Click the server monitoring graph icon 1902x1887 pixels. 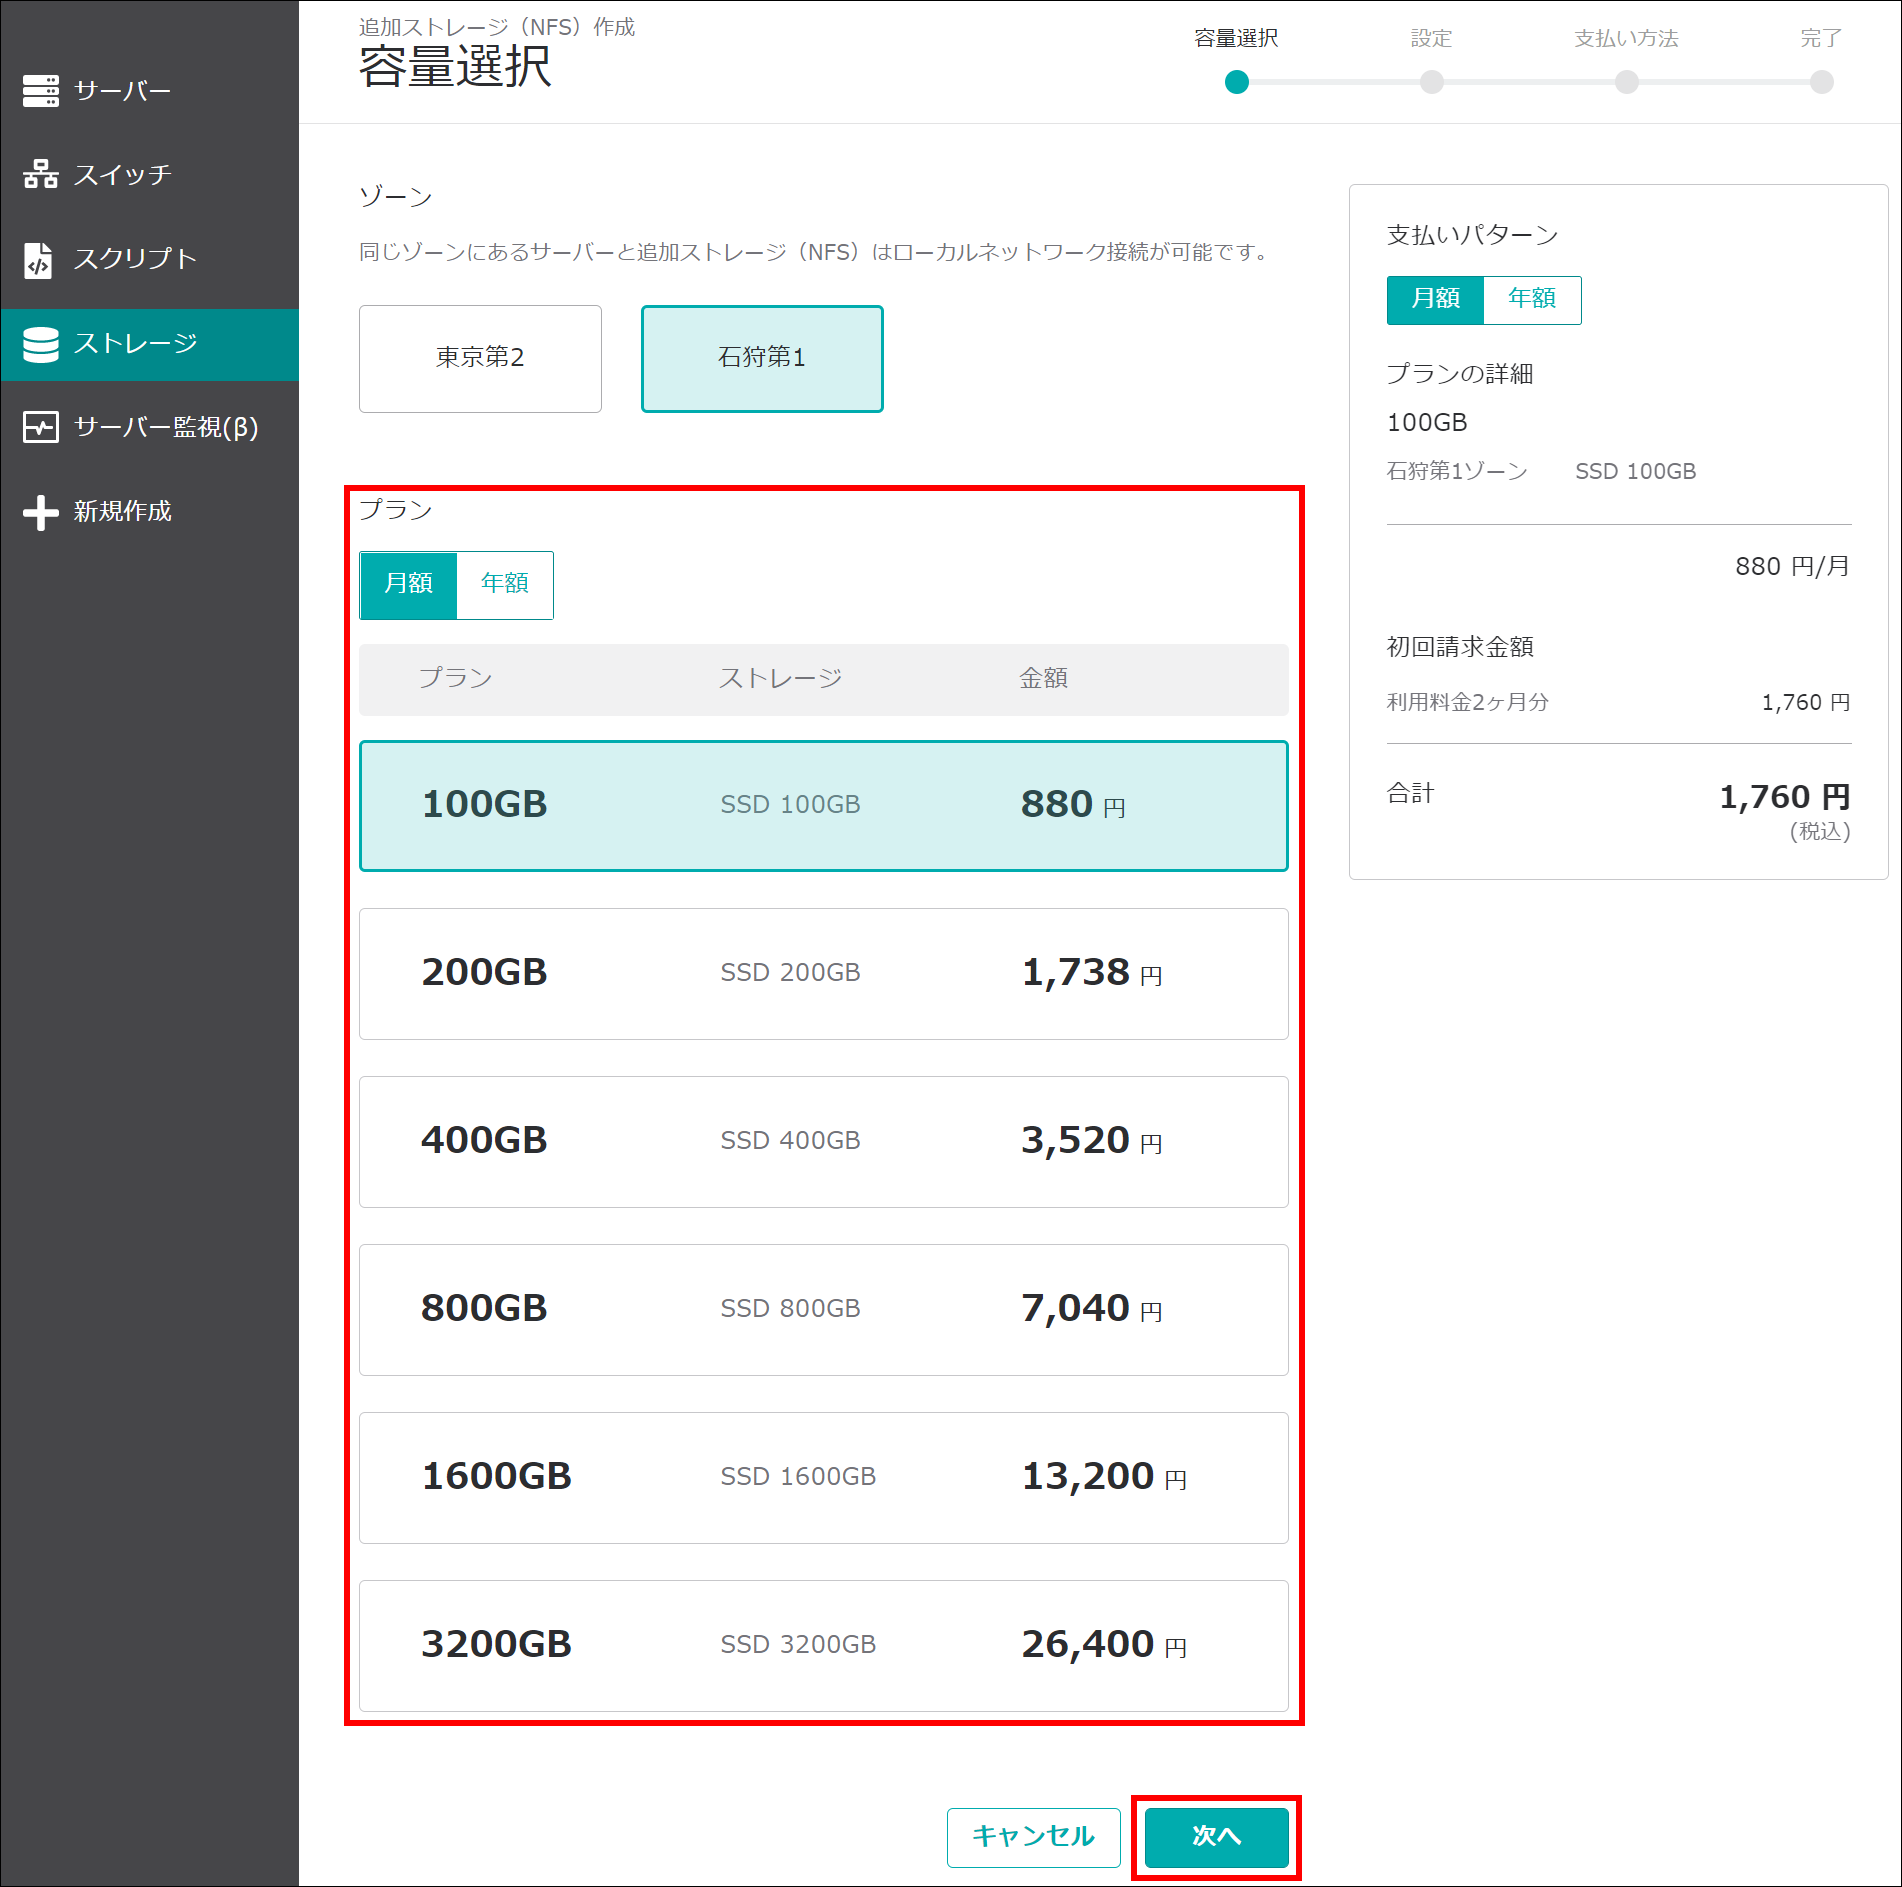coord(41,428)
